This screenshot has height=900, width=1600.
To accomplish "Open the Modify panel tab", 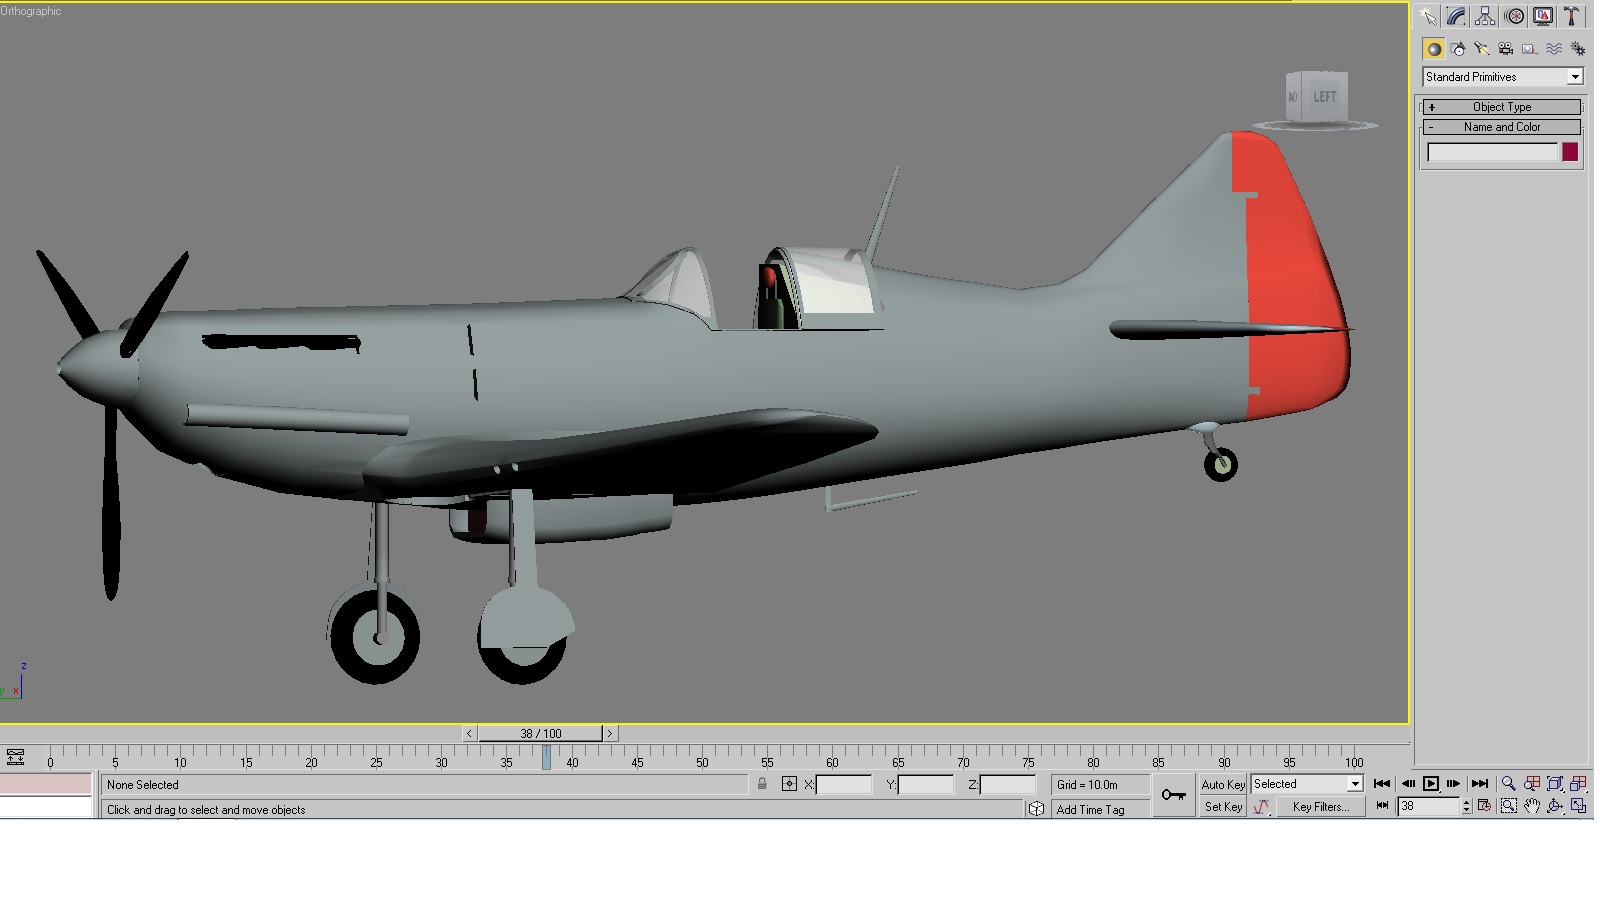I will pyautogui.click(x=1456, y=16).
